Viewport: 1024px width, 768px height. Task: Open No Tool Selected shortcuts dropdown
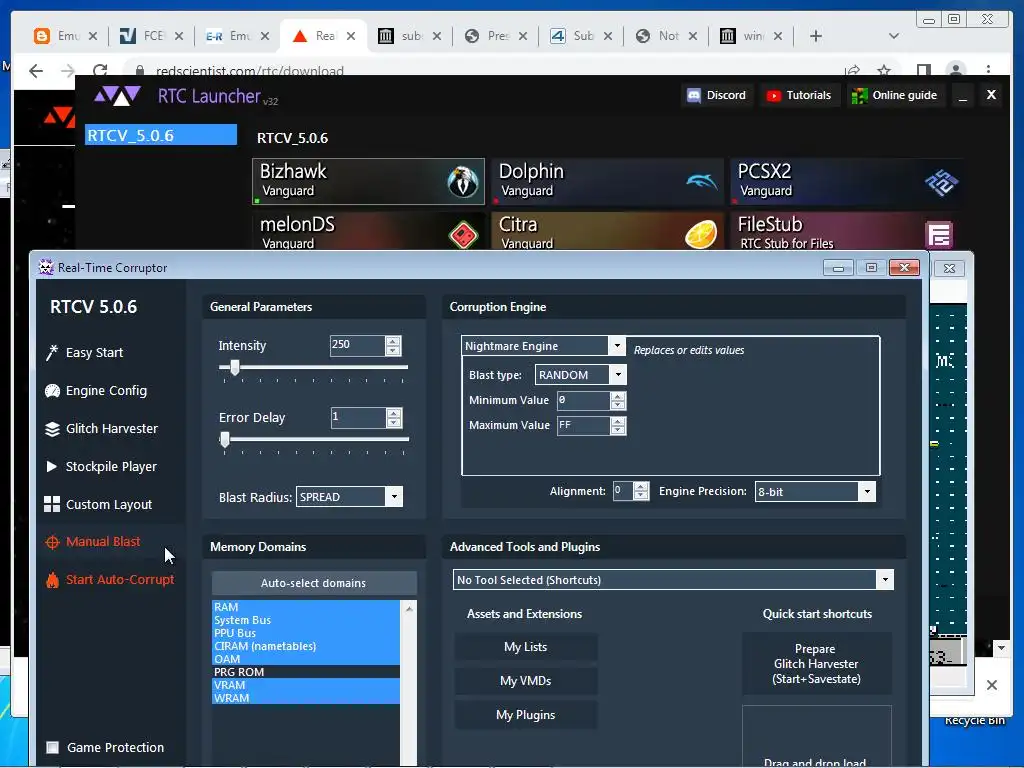885,580
